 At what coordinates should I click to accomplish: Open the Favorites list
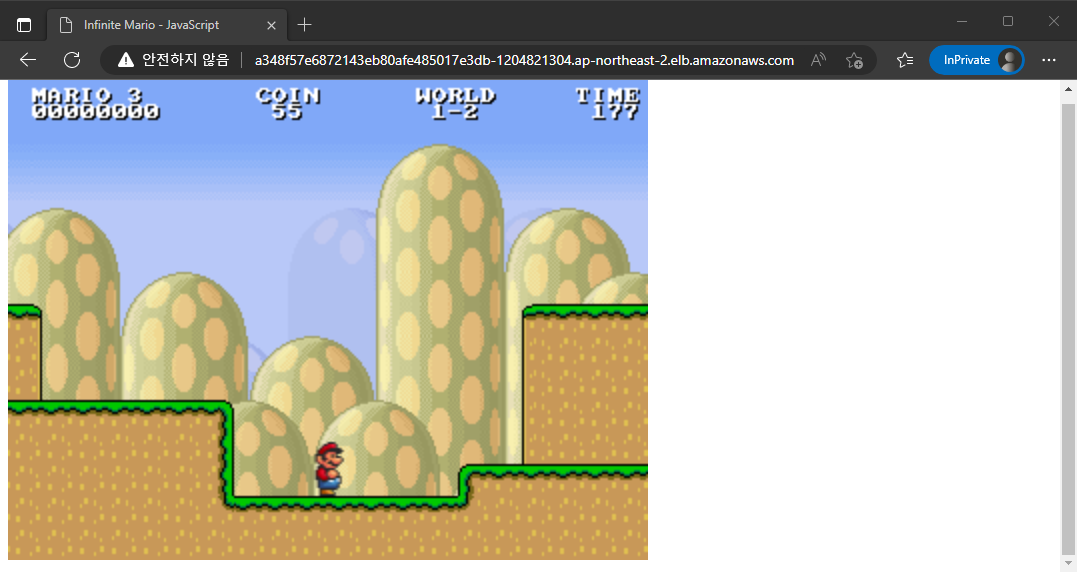(x=905, y=60)
